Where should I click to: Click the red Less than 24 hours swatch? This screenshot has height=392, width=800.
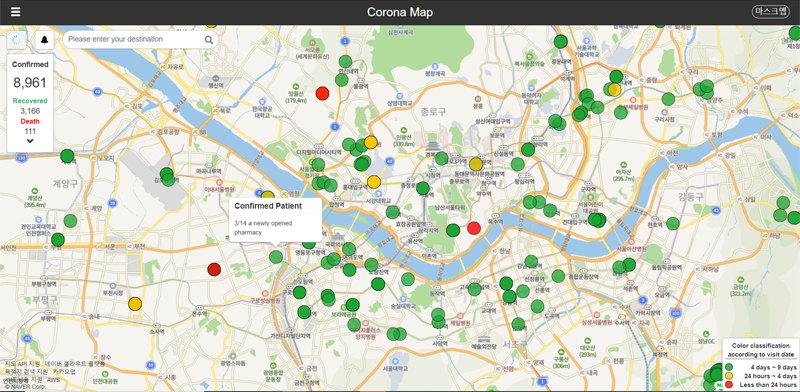click(x=729, y=384)
